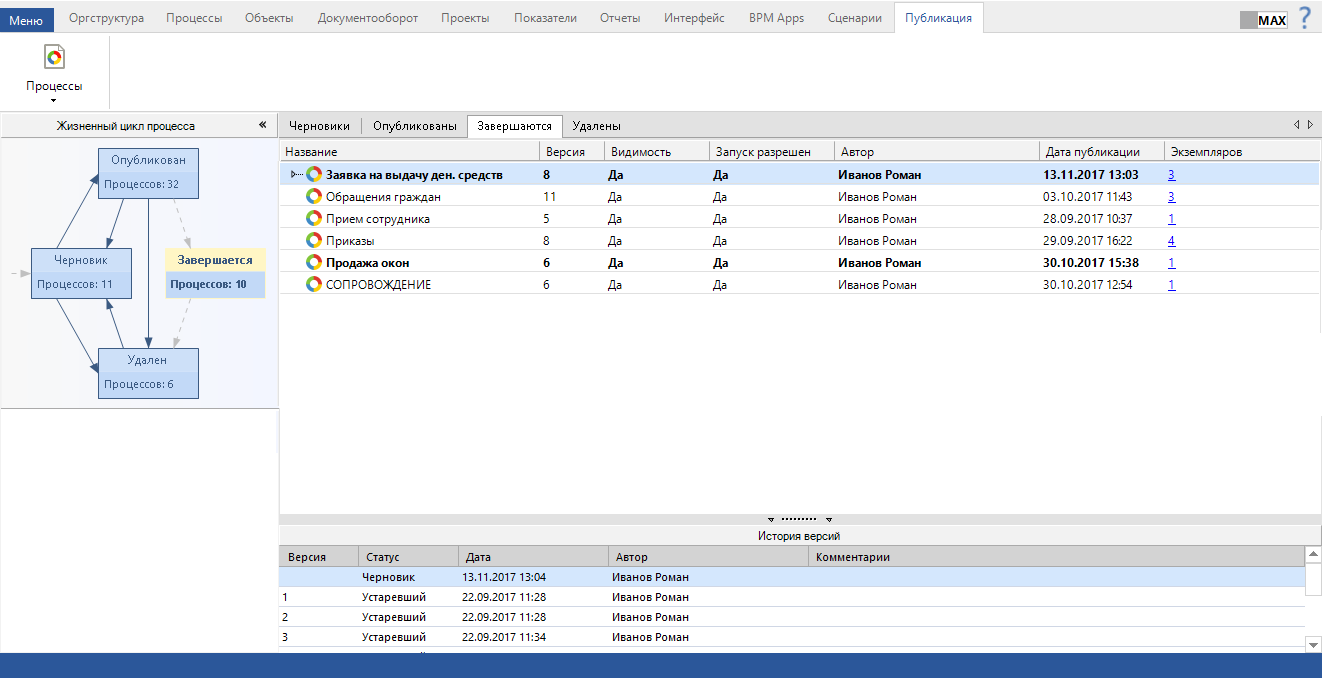
Task: Click the icon next to СОПРОВОЖДЕНИЕ
Action: pos(314,285)
